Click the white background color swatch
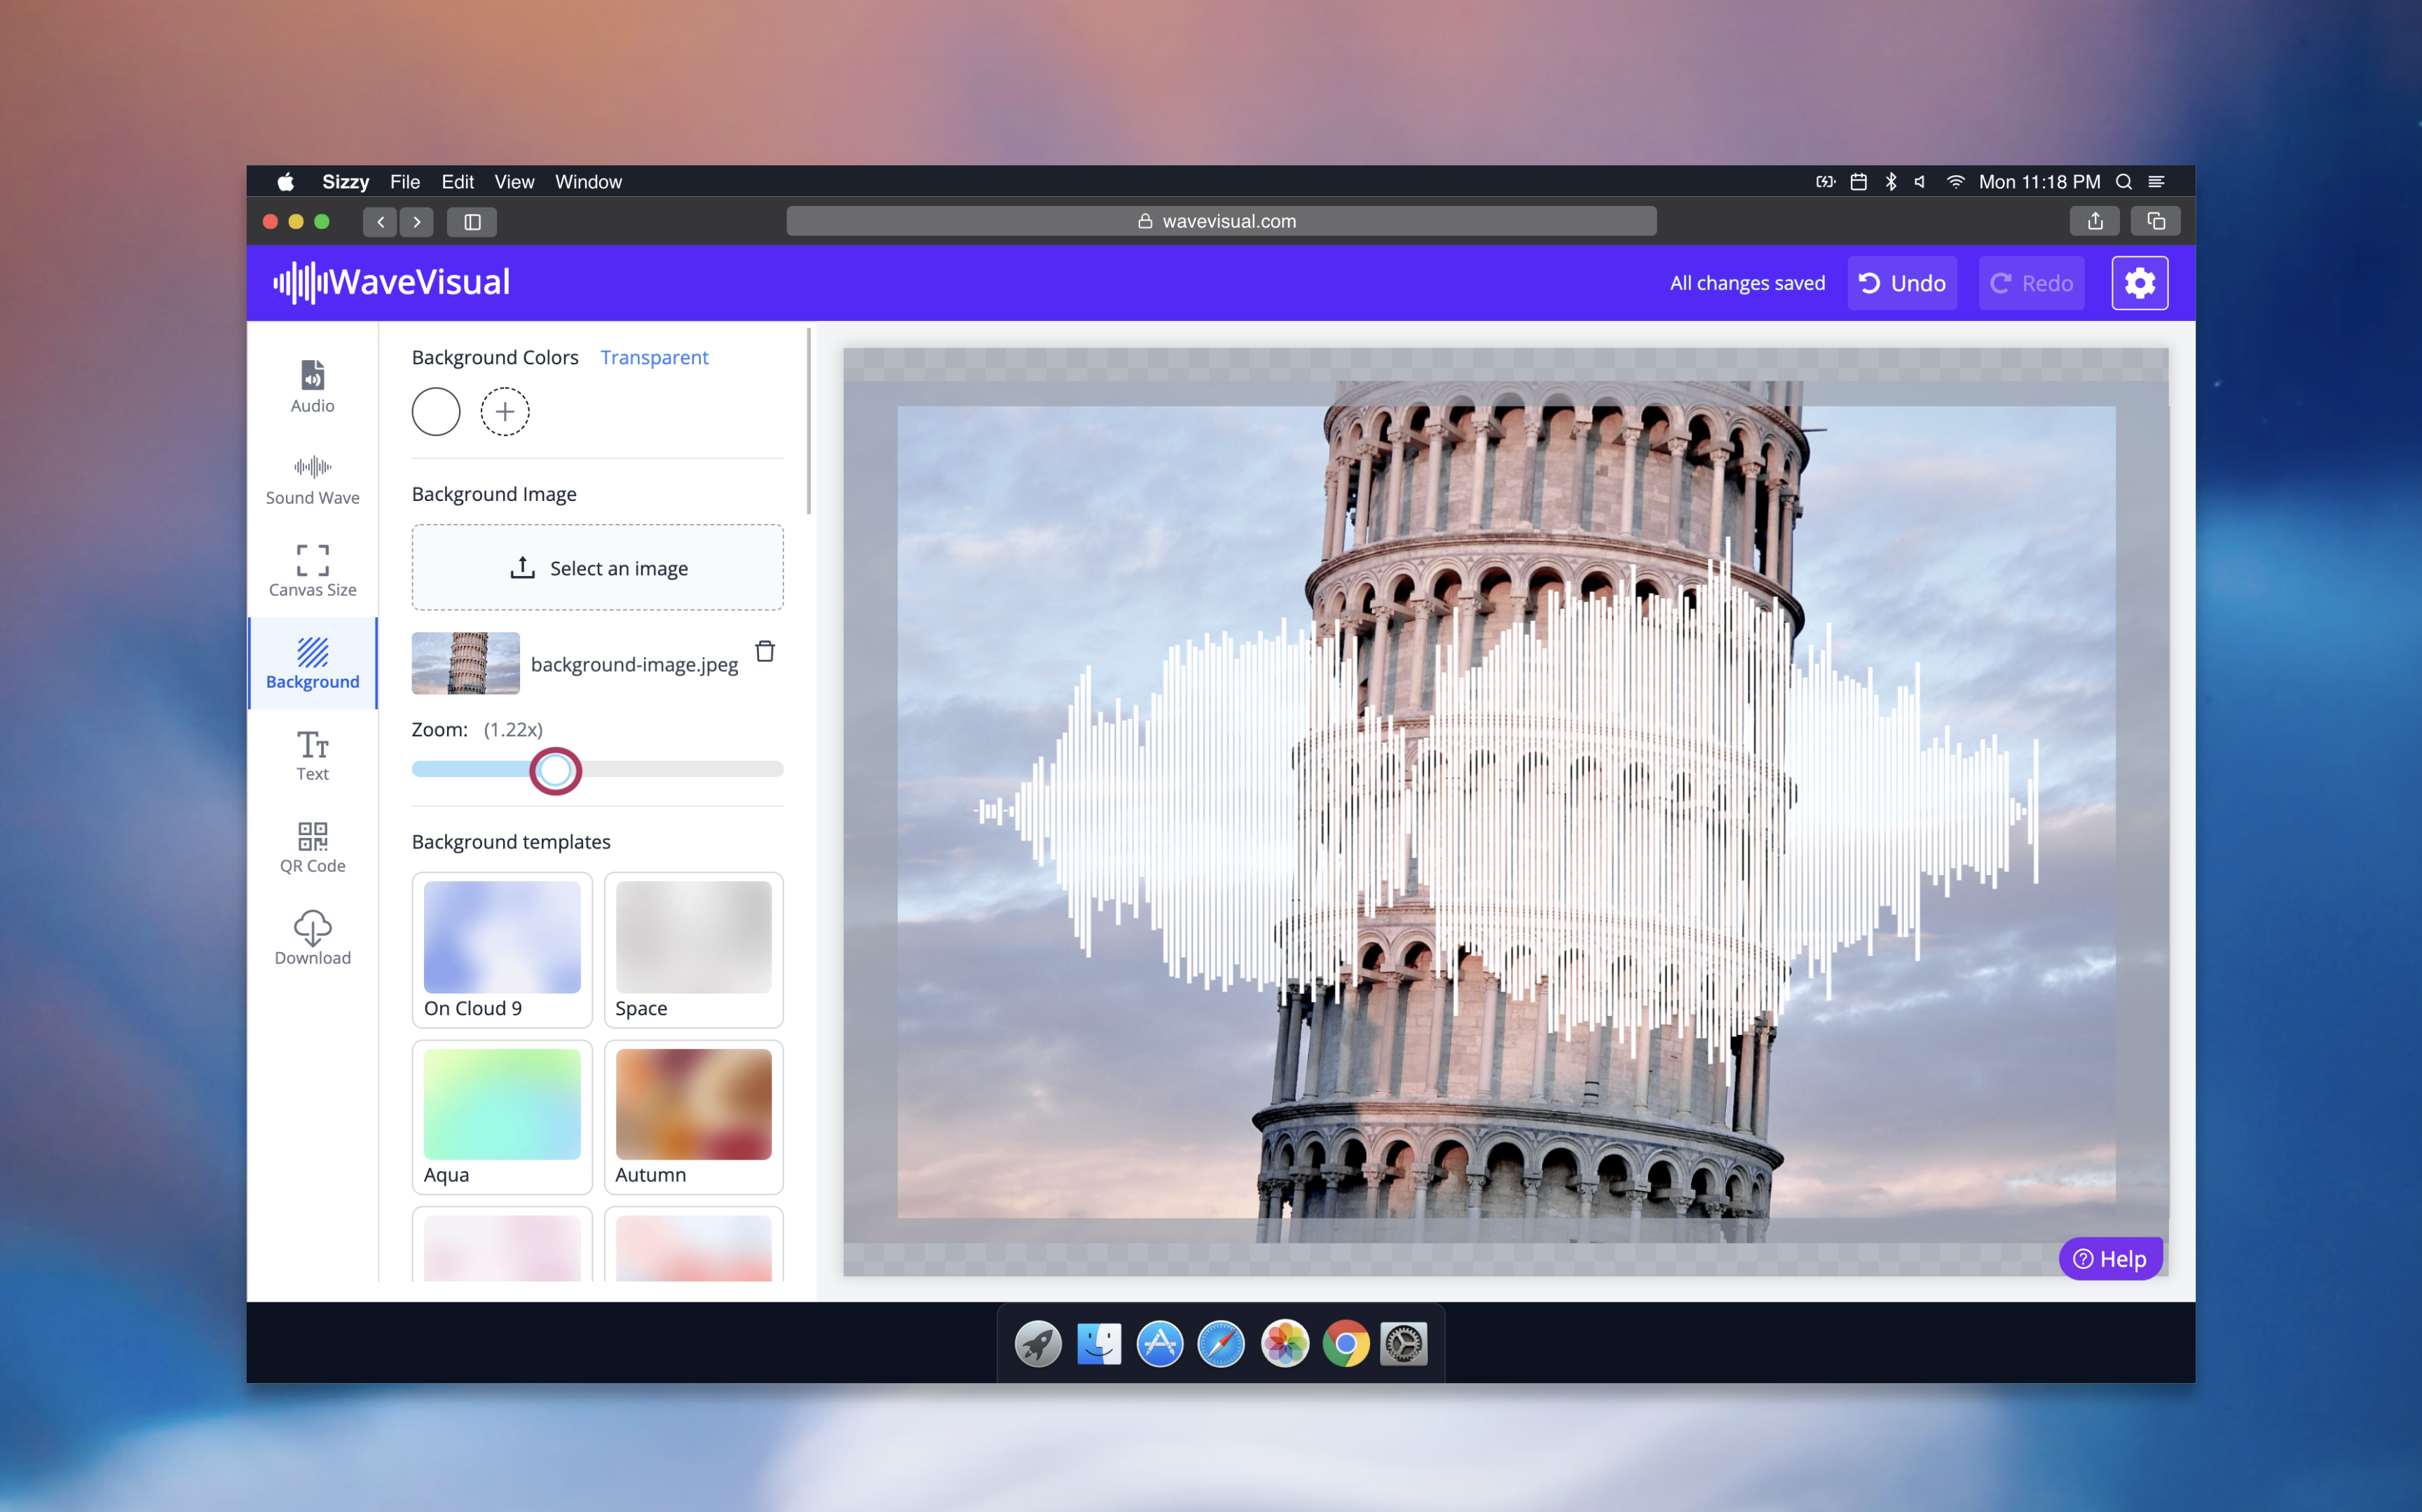This screenshot has width=2422, height=1512. [x=435, y=411]
